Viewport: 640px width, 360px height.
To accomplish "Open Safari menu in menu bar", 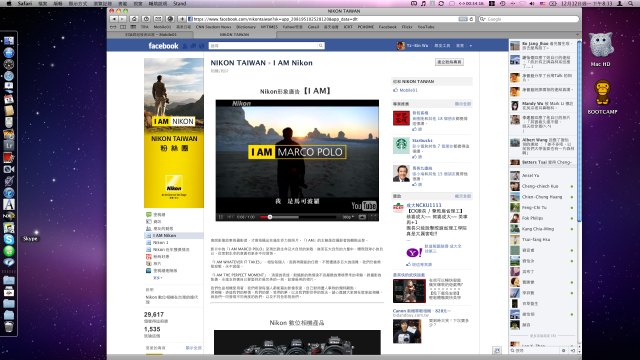I will 25,3.
